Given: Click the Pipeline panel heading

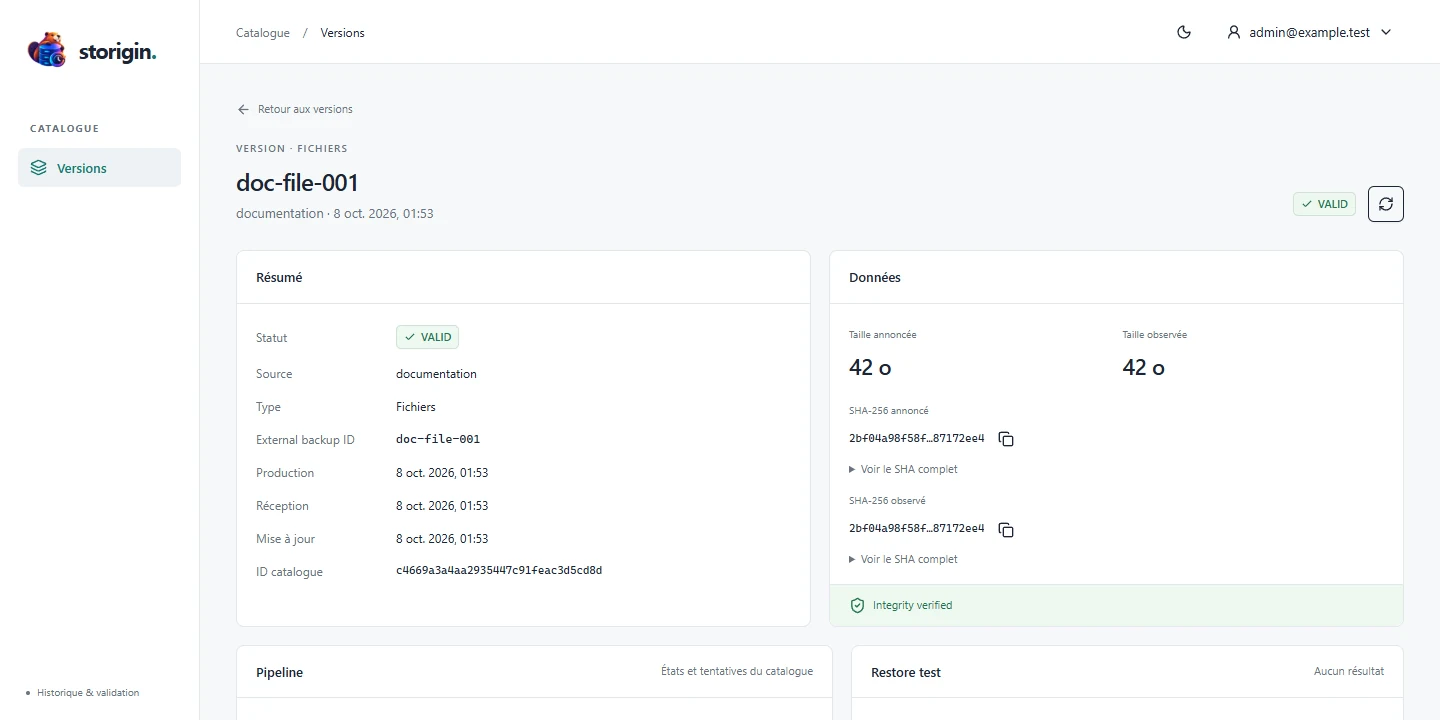Looking at the screenshot, I should coord(279,673).
